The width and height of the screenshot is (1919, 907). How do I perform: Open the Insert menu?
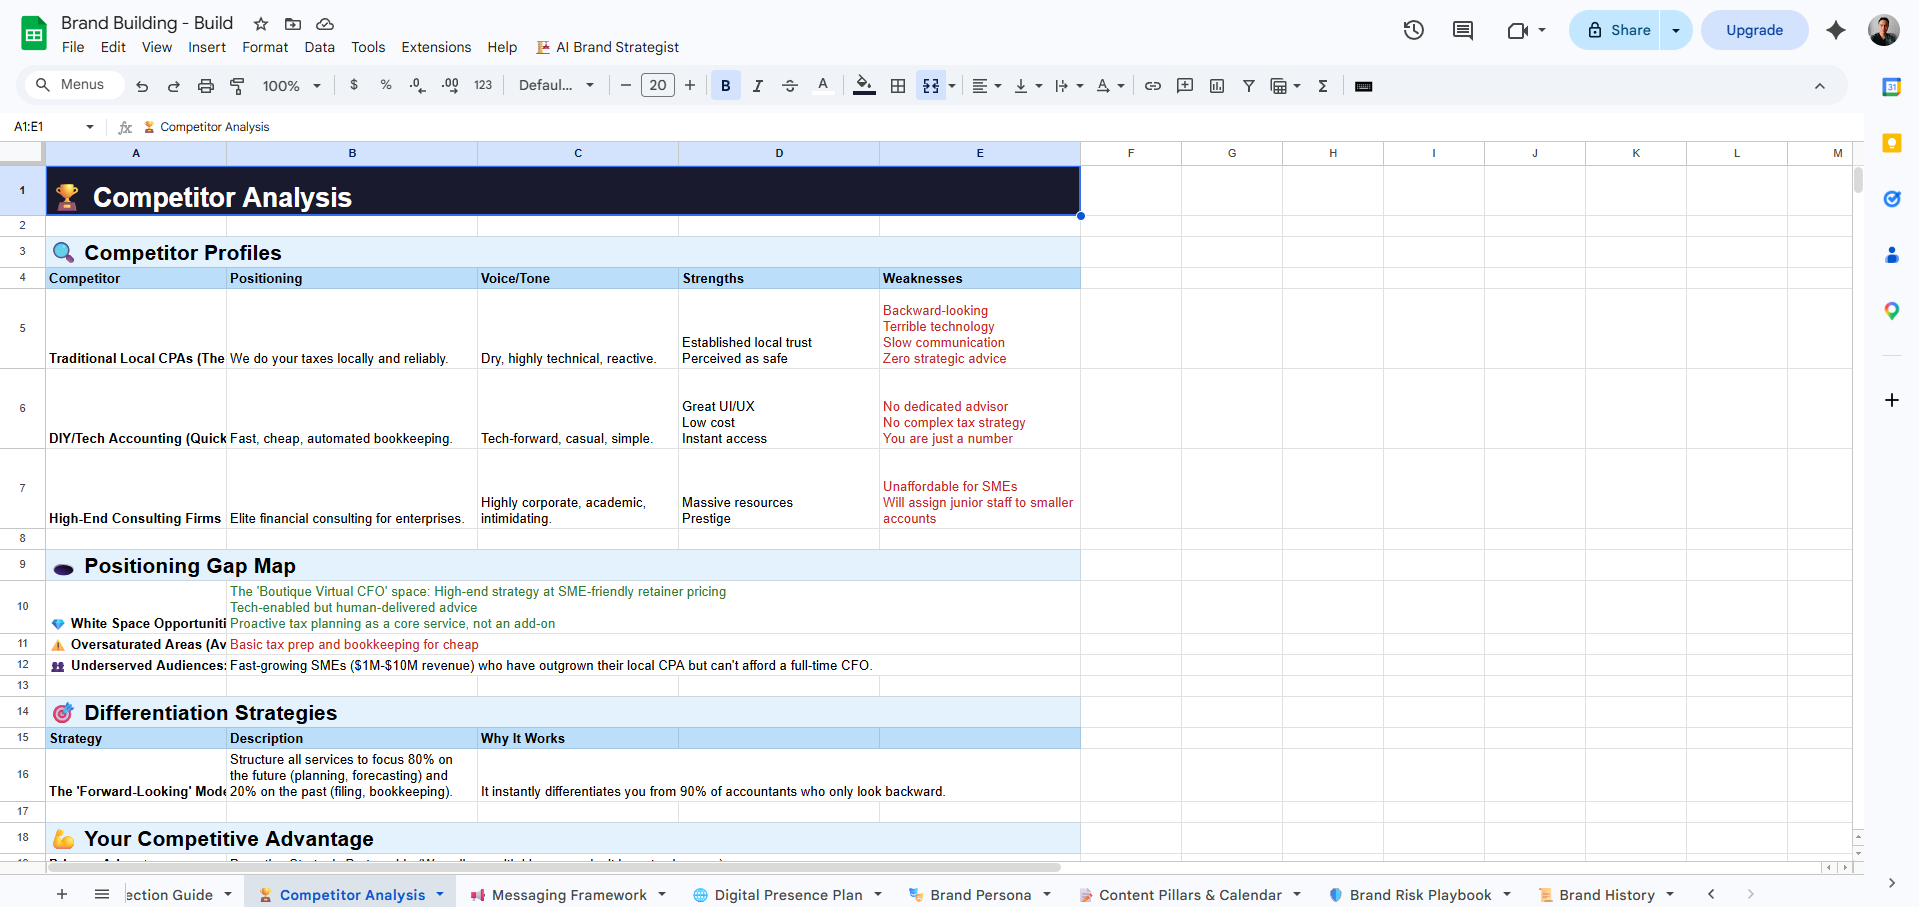coord(207,47)
